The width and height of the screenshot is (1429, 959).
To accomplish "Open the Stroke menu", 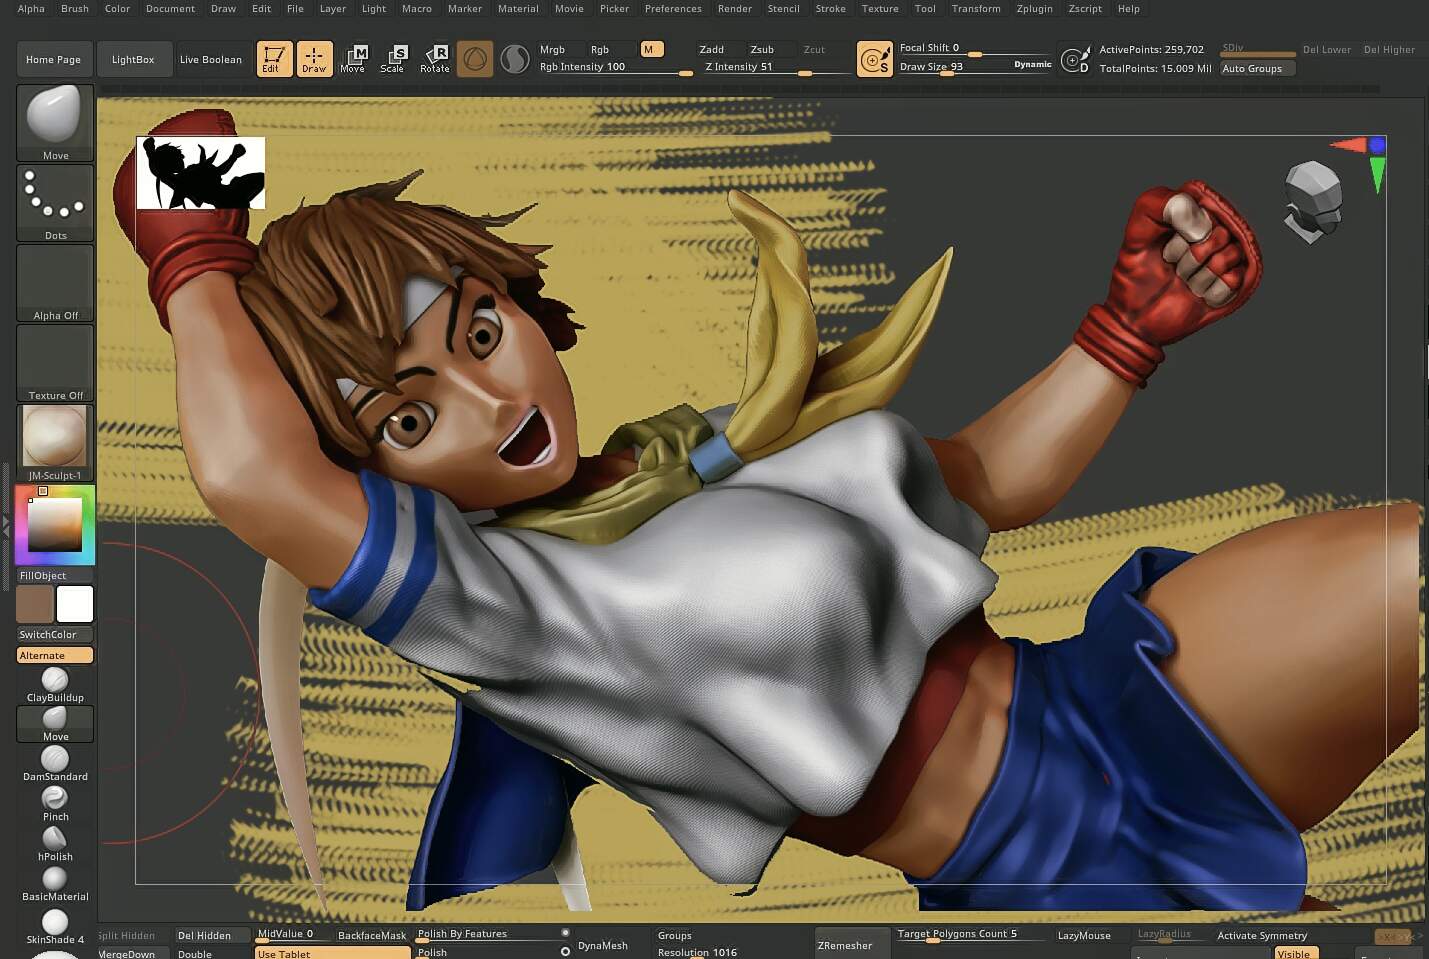I will point(830,9).
